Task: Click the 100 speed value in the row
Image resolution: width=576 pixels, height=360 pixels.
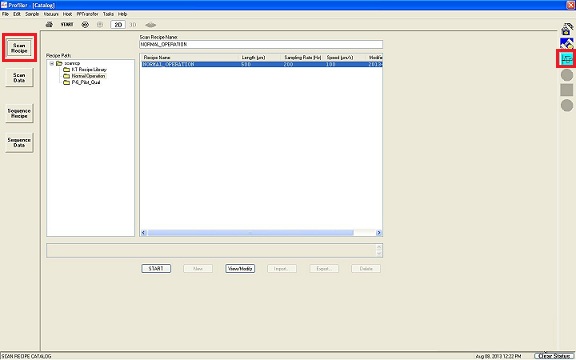Action: (x=331, y=64)
